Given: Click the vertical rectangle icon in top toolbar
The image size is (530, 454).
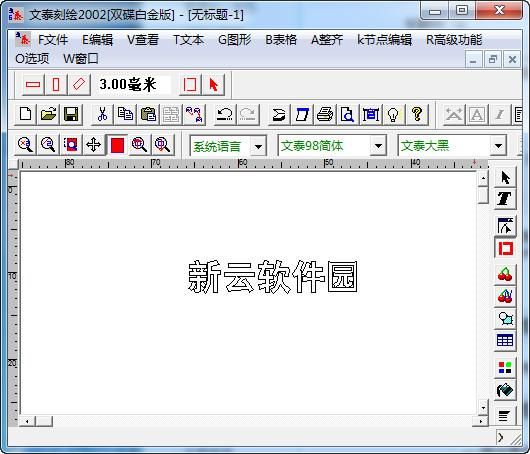Looking at the screenshot, I should pyautogui.click(x=56, y=85).
